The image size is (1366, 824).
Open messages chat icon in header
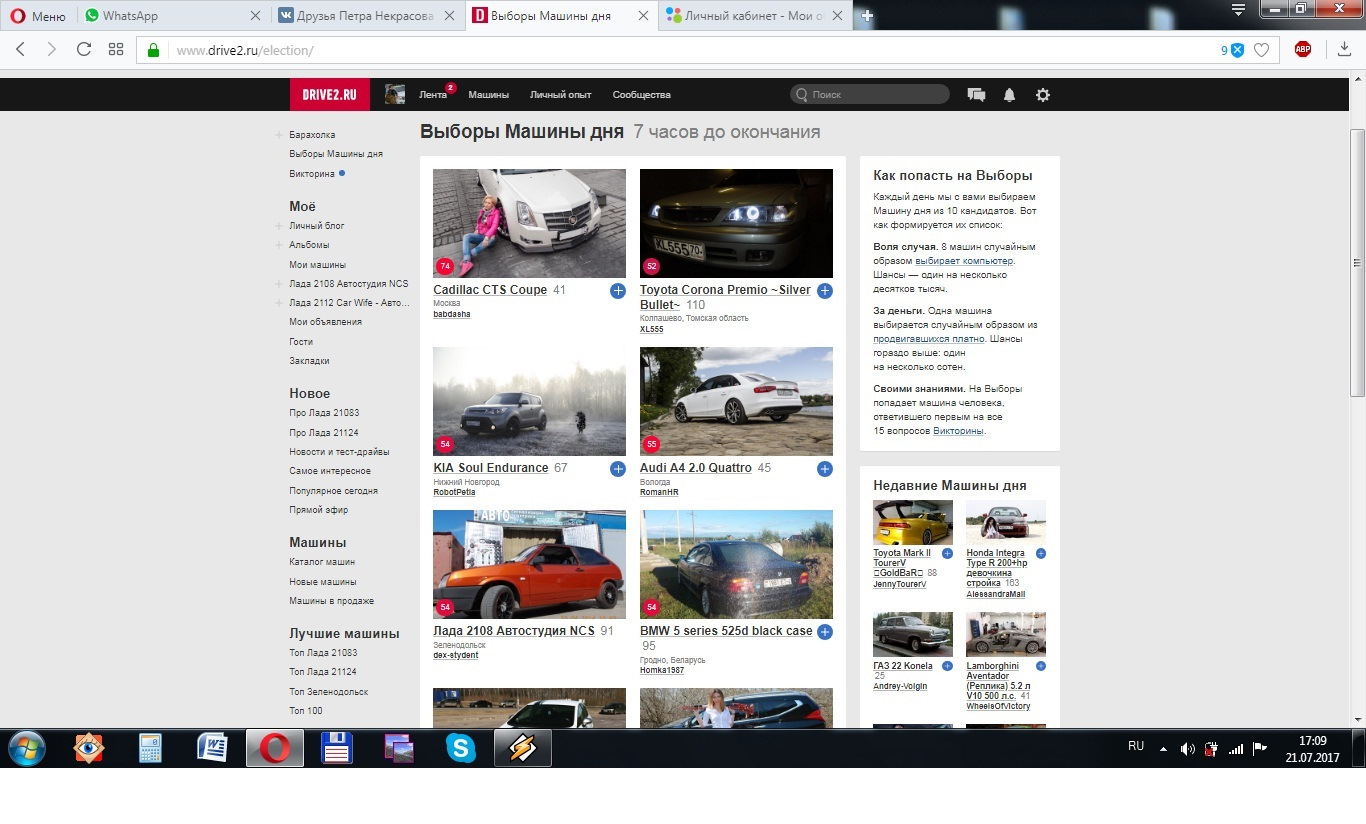pyautogui.click(x=976, y=95)
